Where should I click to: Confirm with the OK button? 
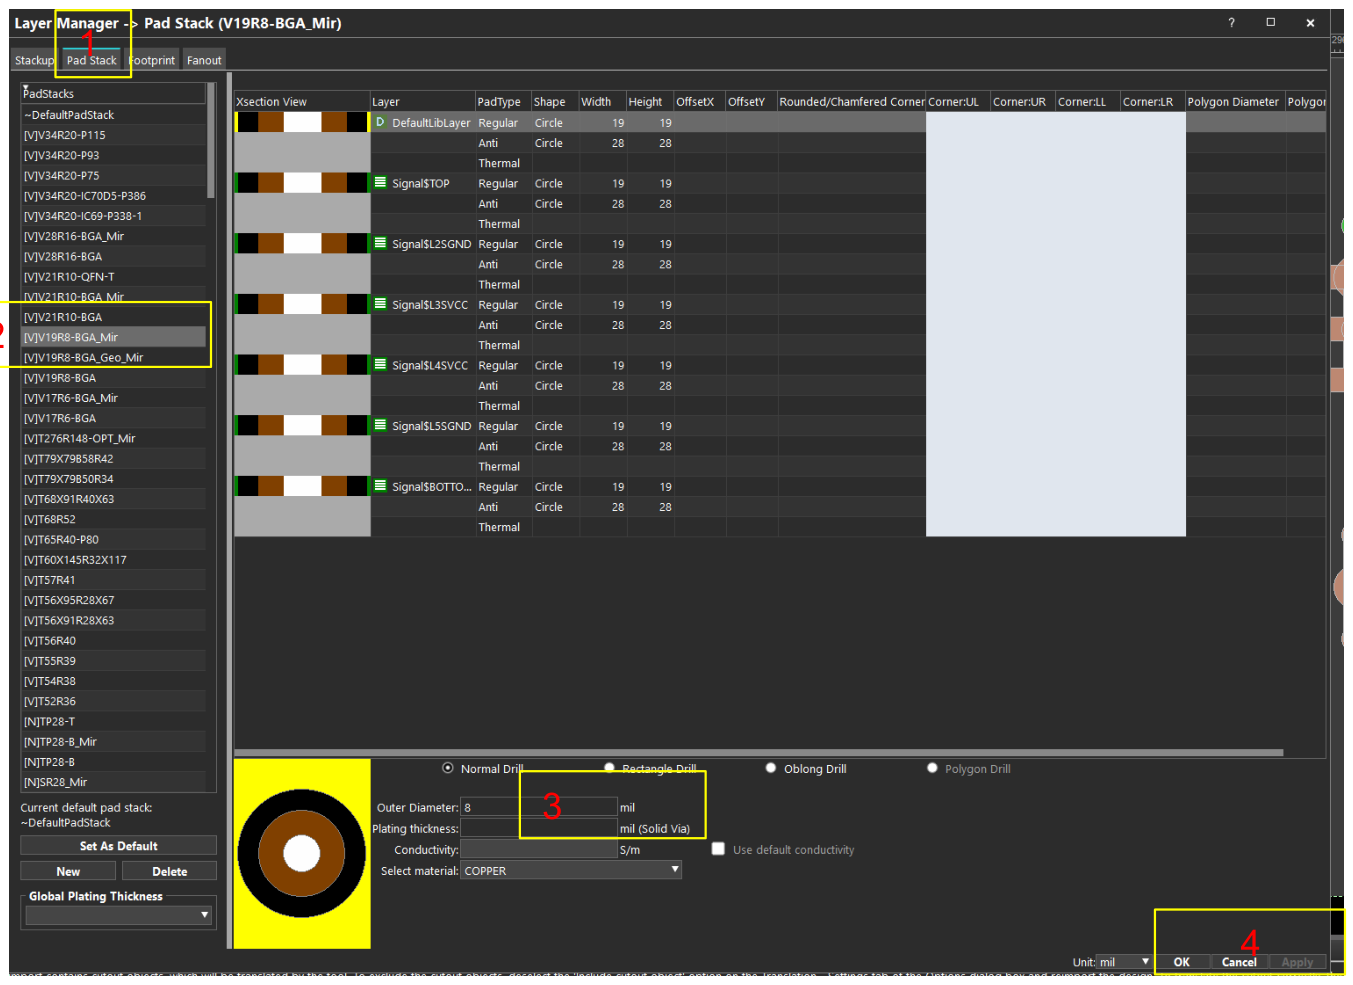[1181, 962]
